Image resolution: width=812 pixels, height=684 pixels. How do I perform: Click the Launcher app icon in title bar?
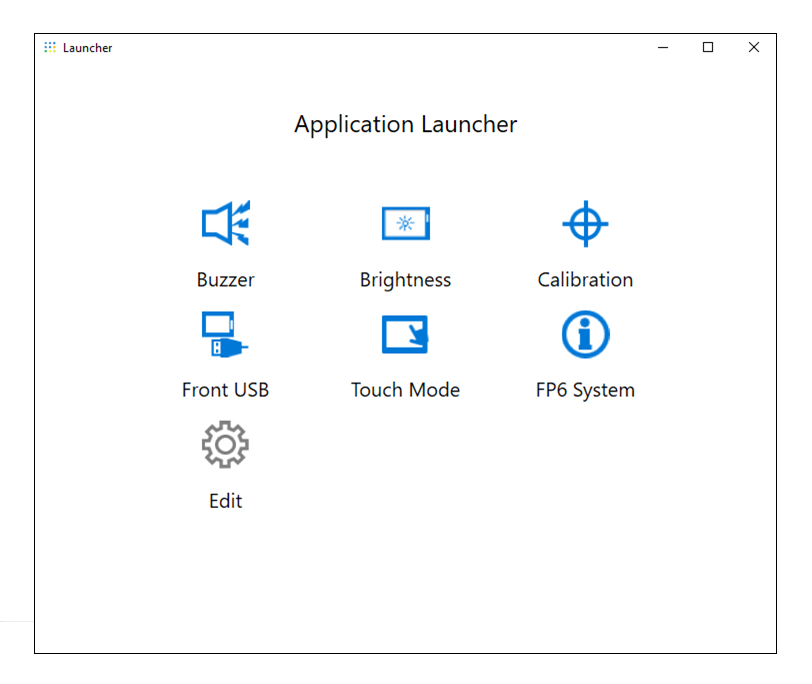click(50, 47)
